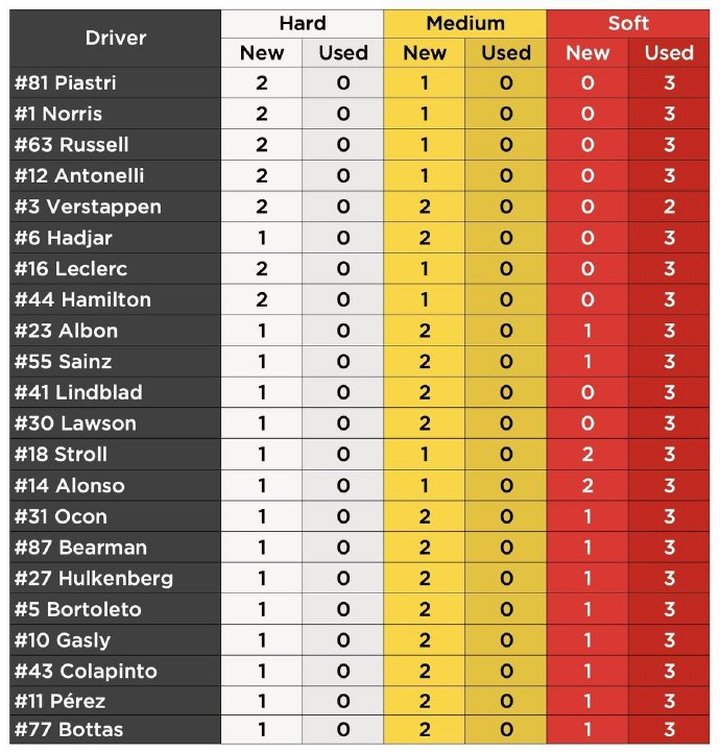Select the #3 Verstappen driver cell

115,207
